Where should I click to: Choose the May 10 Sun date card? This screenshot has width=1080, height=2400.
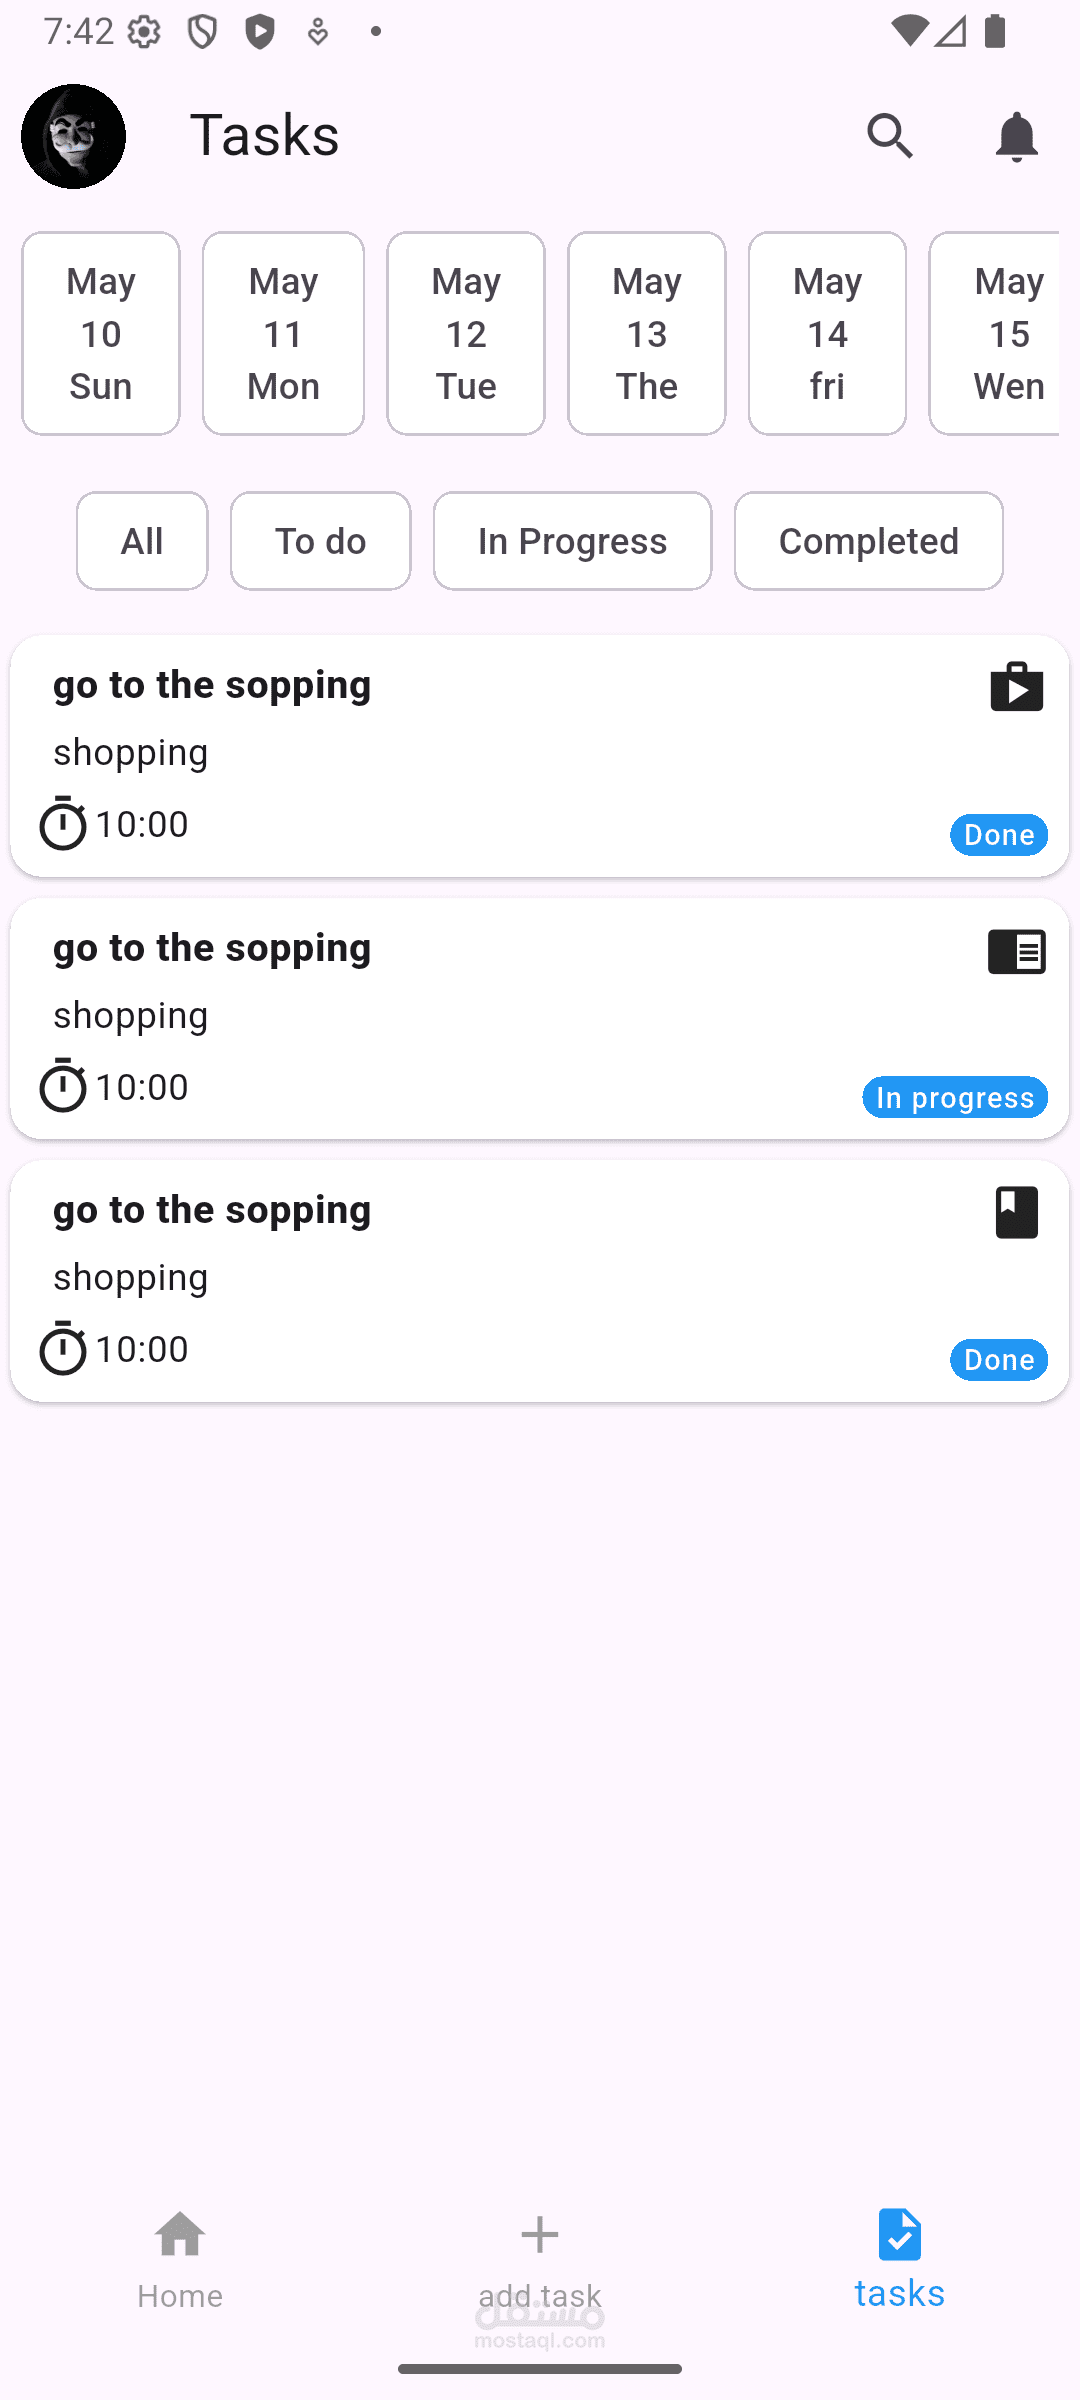(x=101, y=334)
